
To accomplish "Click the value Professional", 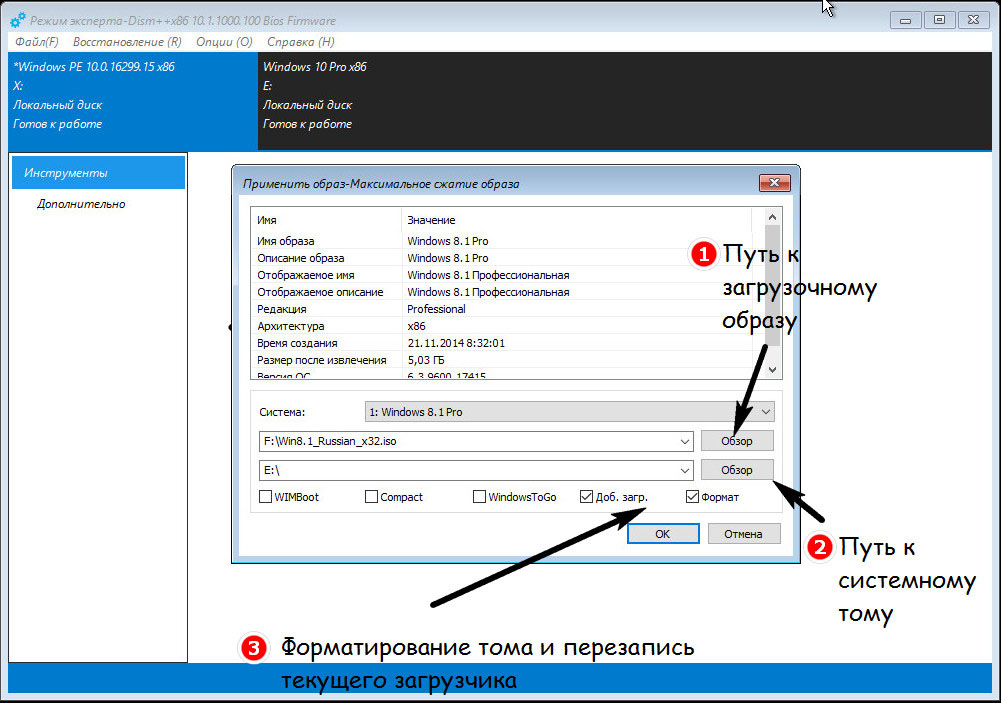I will pos(436,309).
